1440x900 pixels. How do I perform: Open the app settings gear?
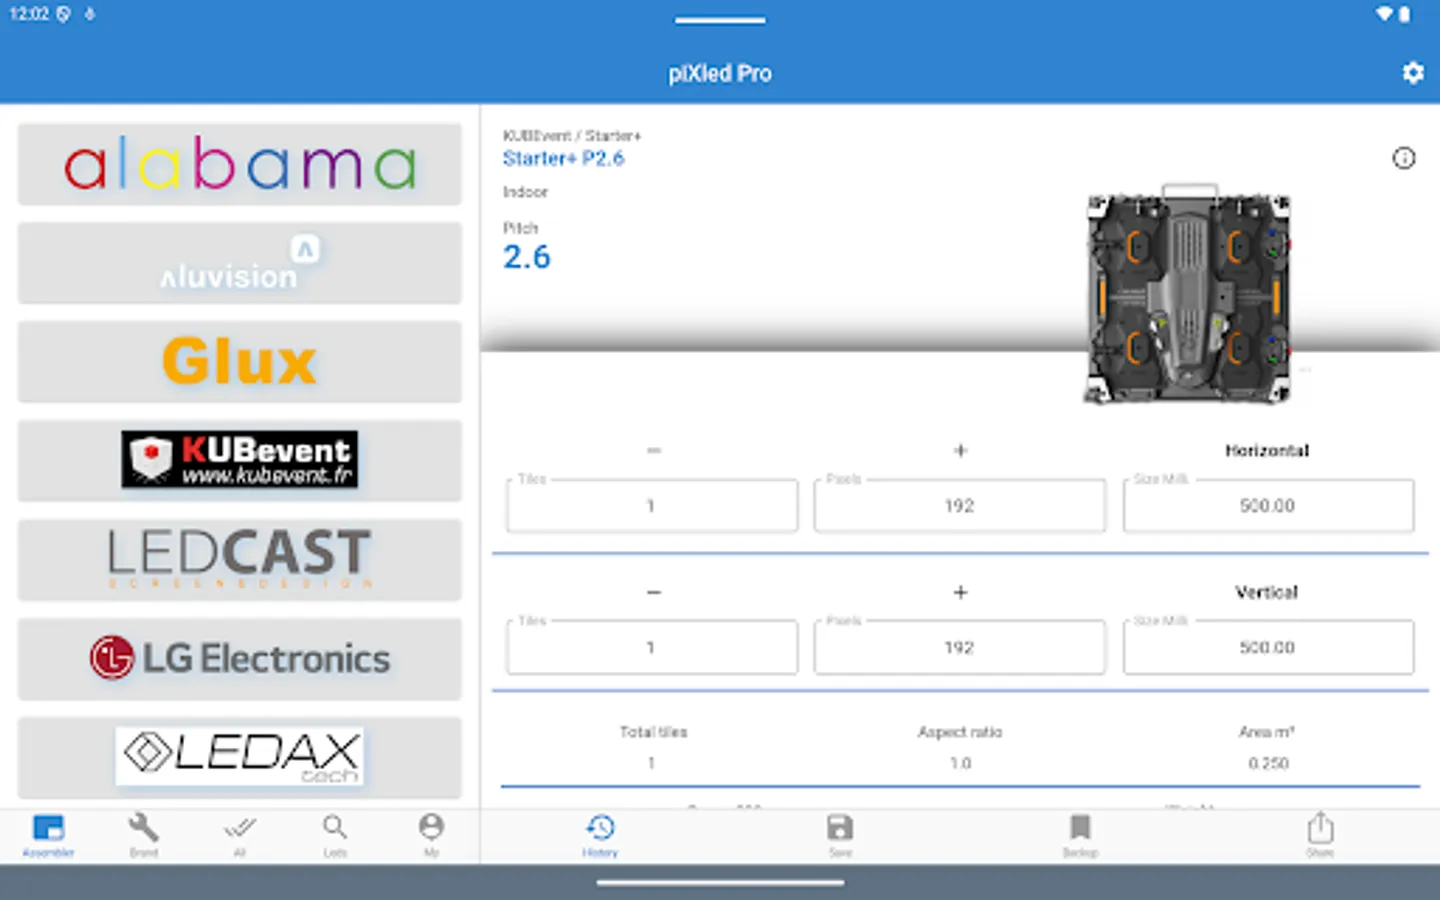point(1412,72)
